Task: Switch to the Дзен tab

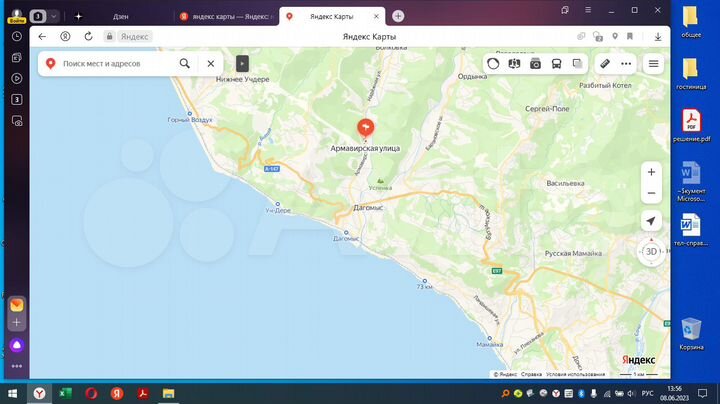Action: [x=120, y=16]
